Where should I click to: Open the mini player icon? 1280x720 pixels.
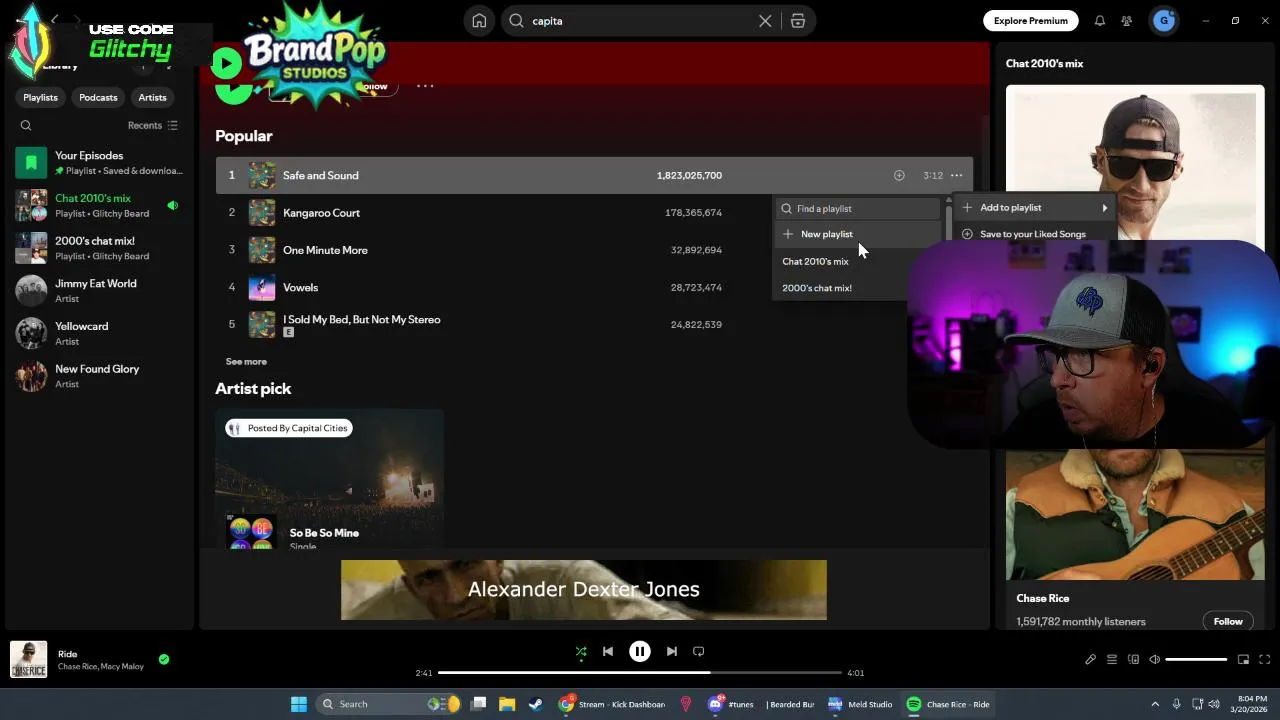pyautogui.click(x=1243, y=659)
